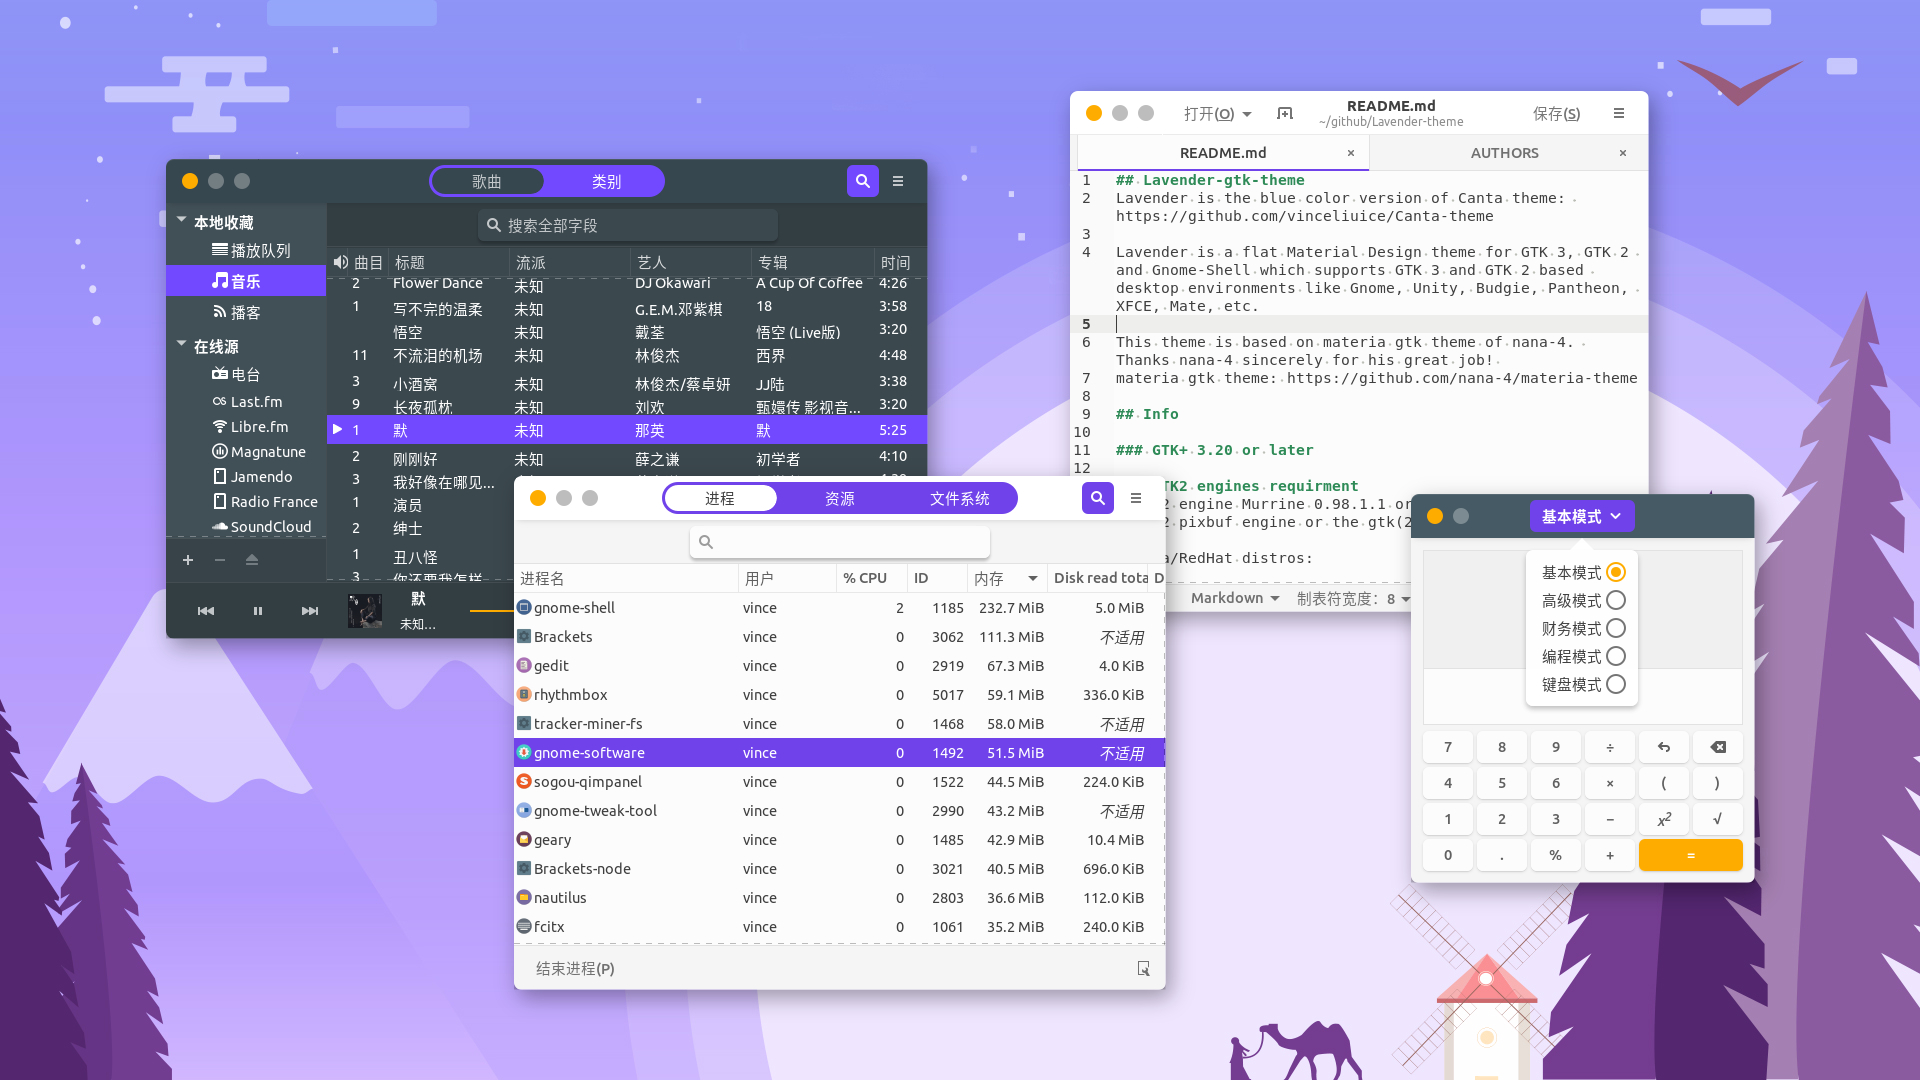Click the album art thumbnail in player
Image resolution: width=1920 pixels, height=1080 pixels.
[365, 611]
